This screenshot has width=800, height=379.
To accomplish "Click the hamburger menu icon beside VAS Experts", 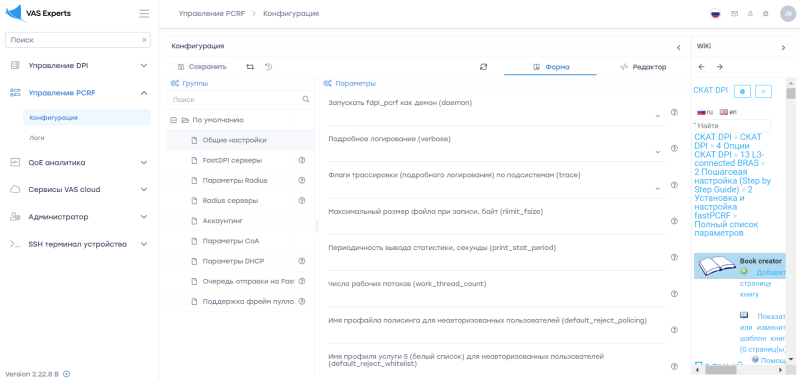I will point(144,14).
